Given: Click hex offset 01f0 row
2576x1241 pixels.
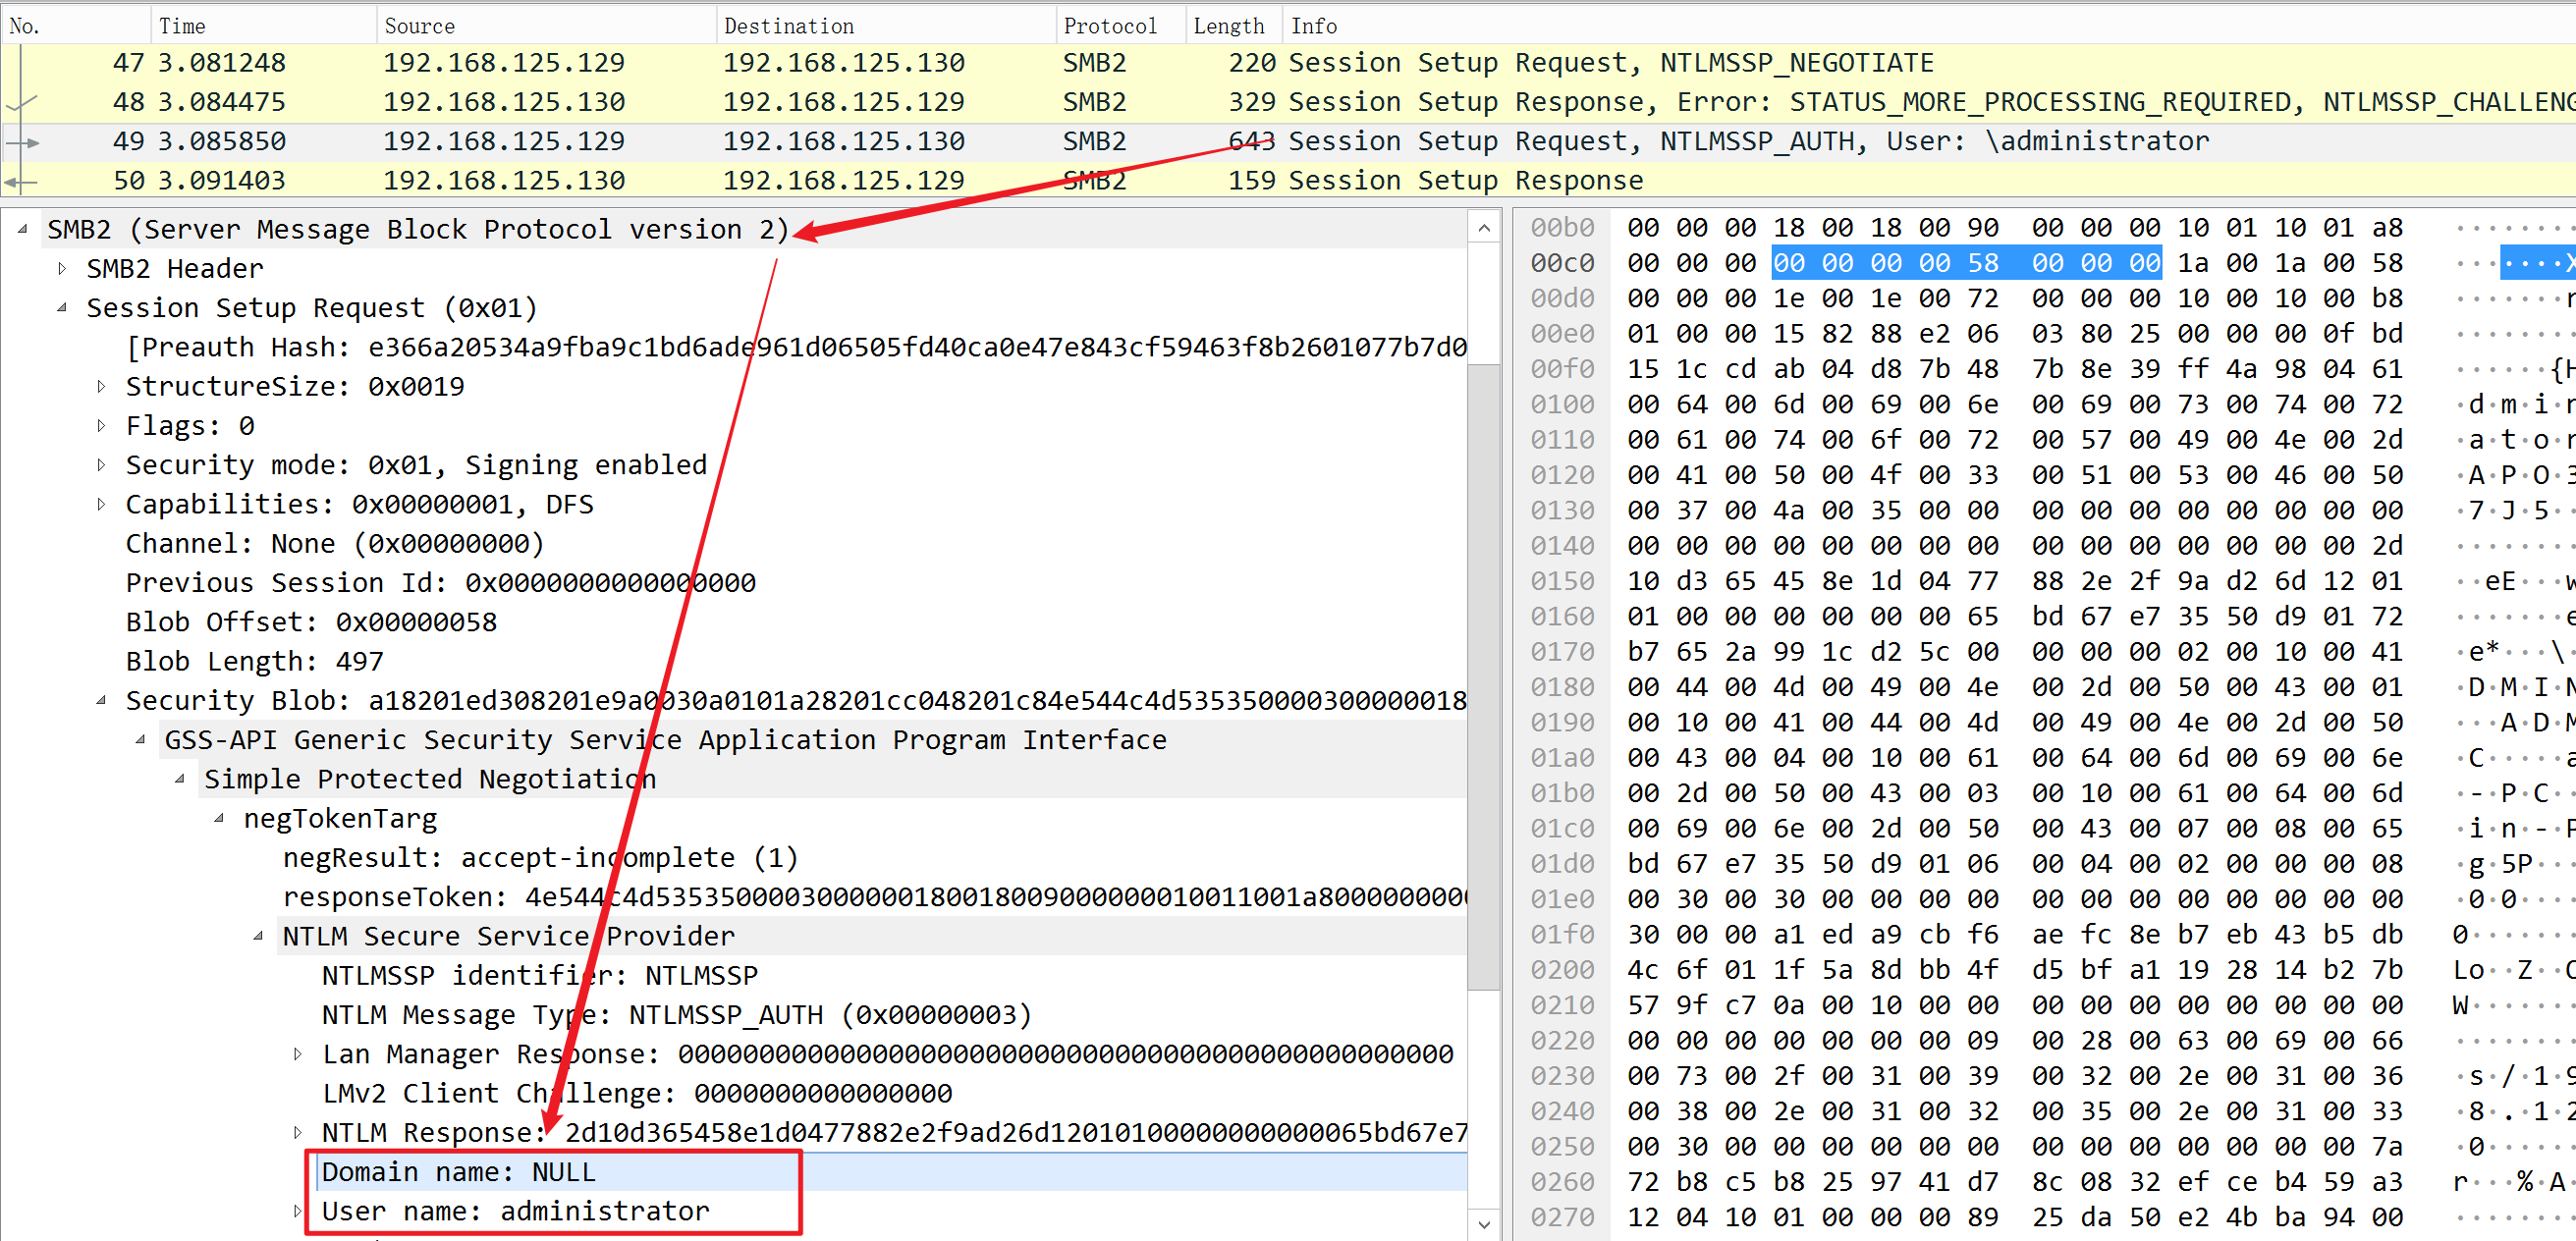Looking at the screenshot, I should coord(1562,934).
